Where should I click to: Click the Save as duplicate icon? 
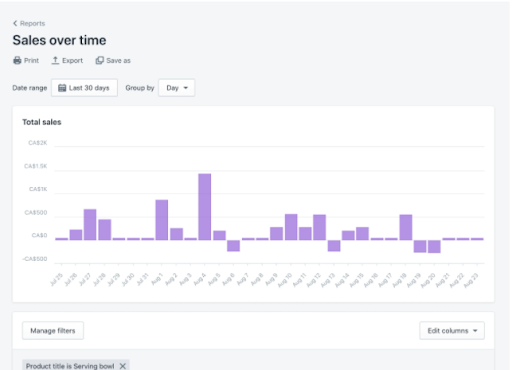99,60
